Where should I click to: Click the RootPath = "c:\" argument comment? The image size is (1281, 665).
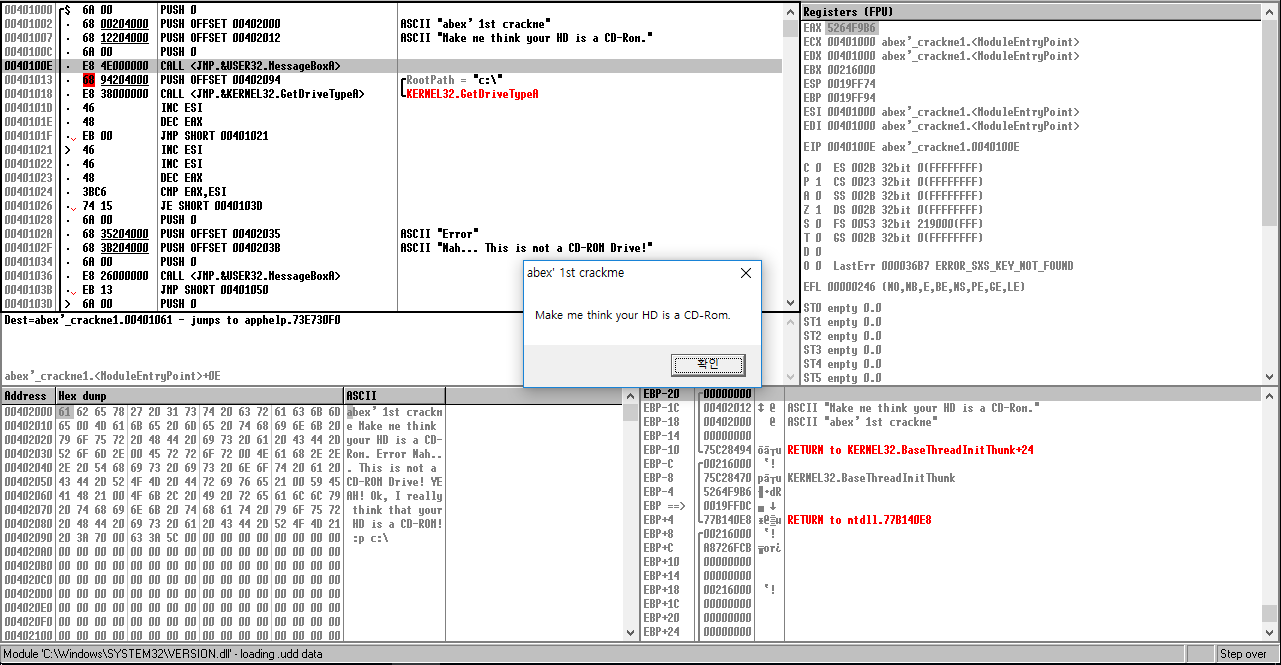(454, 79)
